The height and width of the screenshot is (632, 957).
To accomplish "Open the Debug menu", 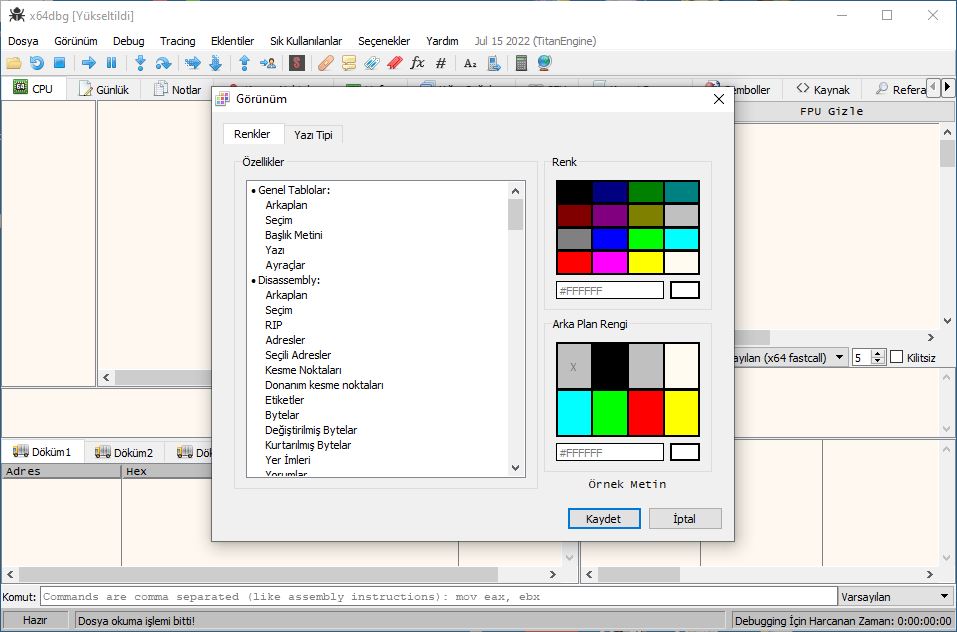I will [129, 41].
